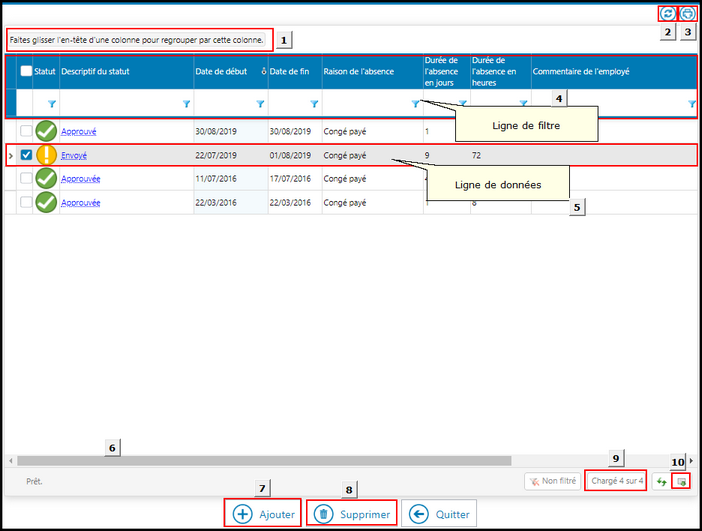
Task: Click filter icon under Raison de l'absence
Action: (x=415, y=104)
